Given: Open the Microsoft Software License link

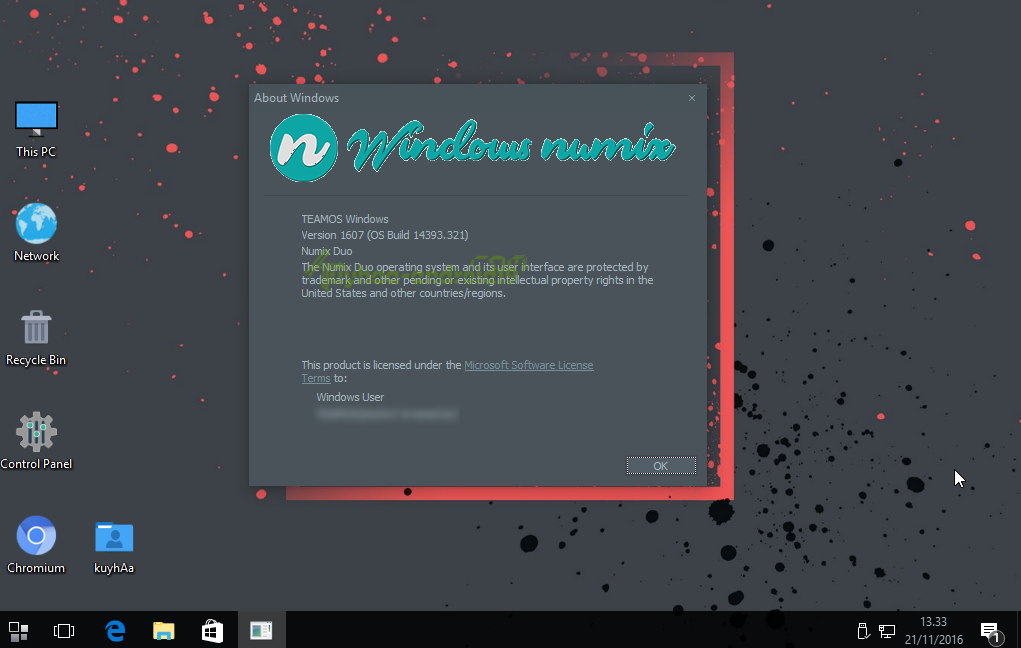Looking at the screenshot, I should [x=528, y=365].
